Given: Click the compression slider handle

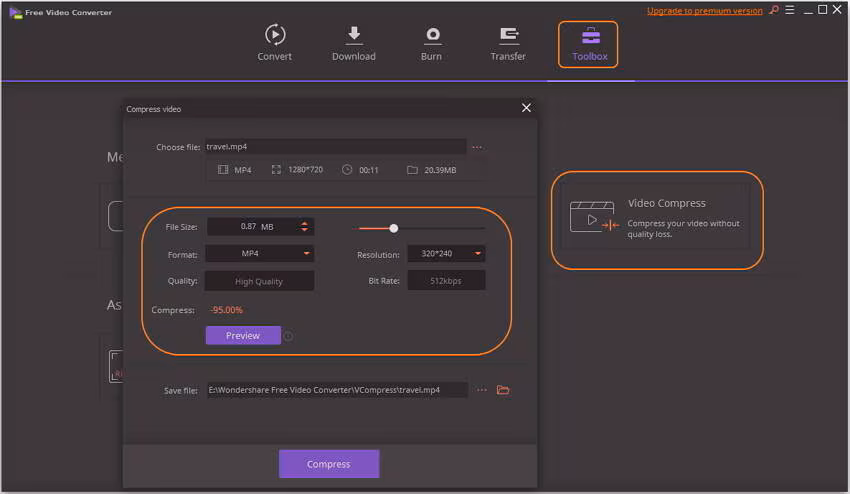Looking at the screenshot, I should click(x=394, y=228).
